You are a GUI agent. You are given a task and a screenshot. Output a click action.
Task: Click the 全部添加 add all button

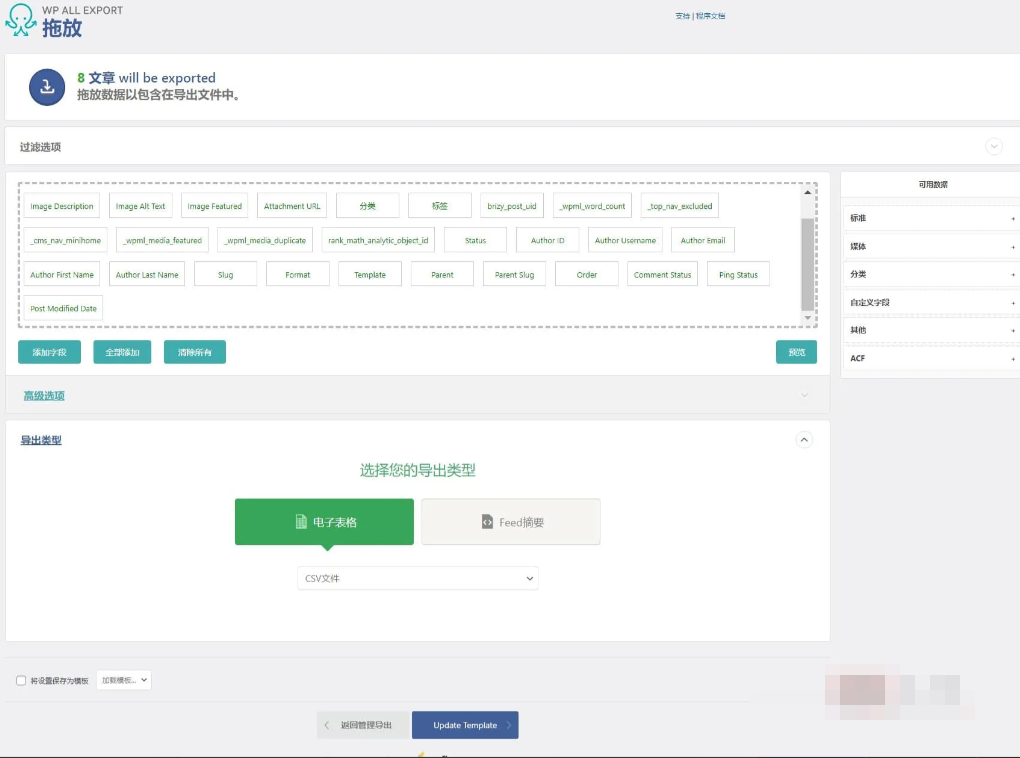(122, 352)
